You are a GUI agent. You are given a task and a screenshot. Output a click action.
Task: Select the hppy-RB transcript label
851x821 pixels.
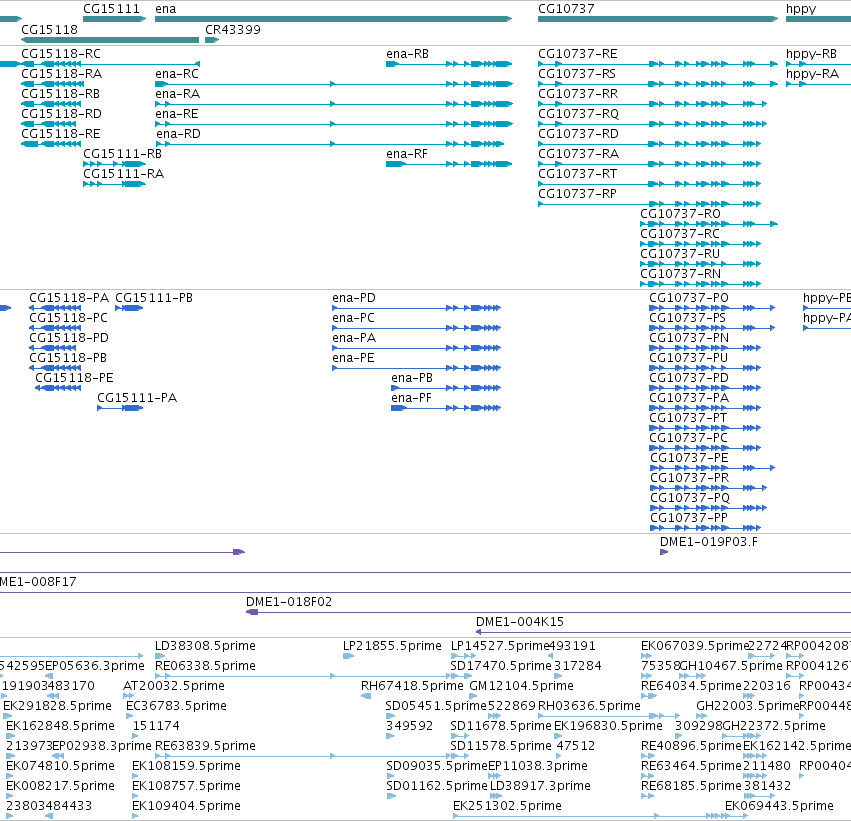click(x=811, y=54)
